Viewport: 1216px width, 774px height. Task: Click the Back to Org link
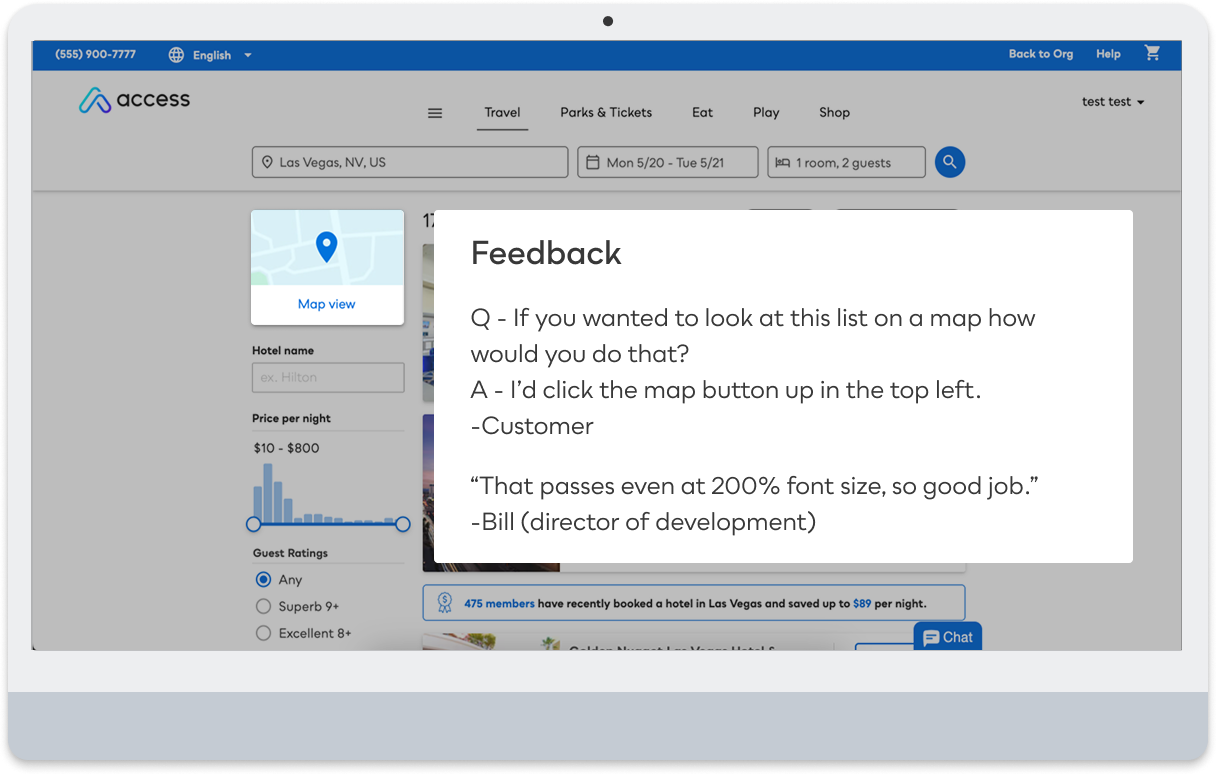[x=1041, y=54]
